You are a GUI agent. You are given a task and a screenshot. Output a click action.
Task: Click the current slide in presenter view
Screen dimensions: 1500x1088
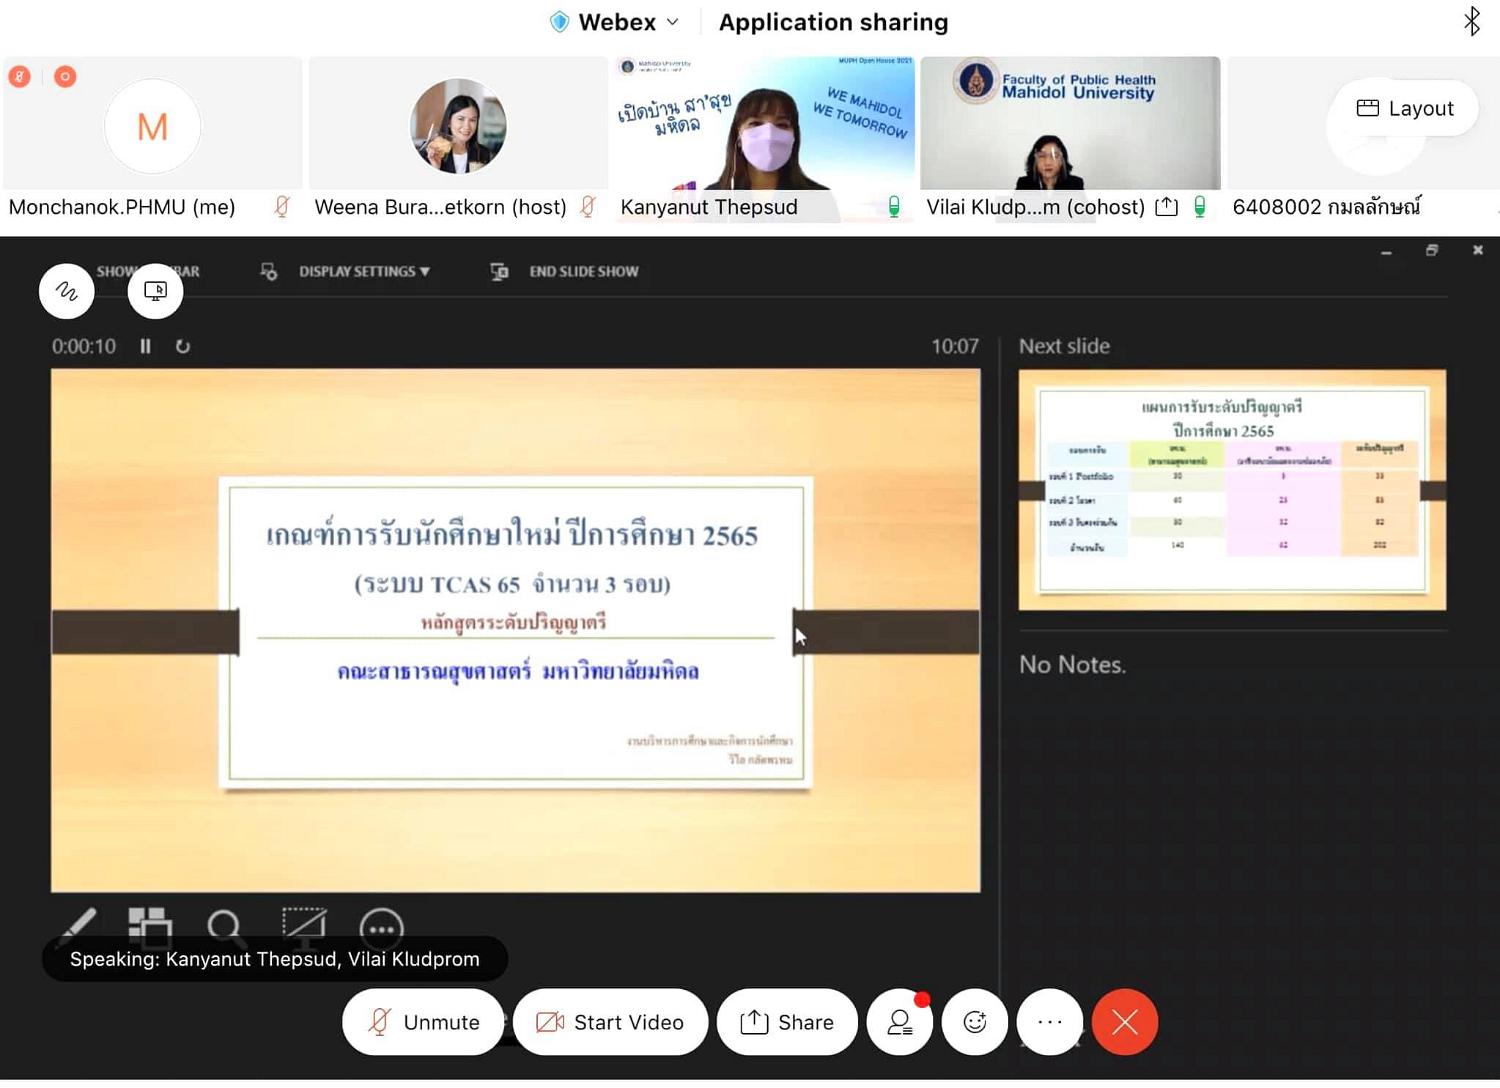[x=516, y=630]
